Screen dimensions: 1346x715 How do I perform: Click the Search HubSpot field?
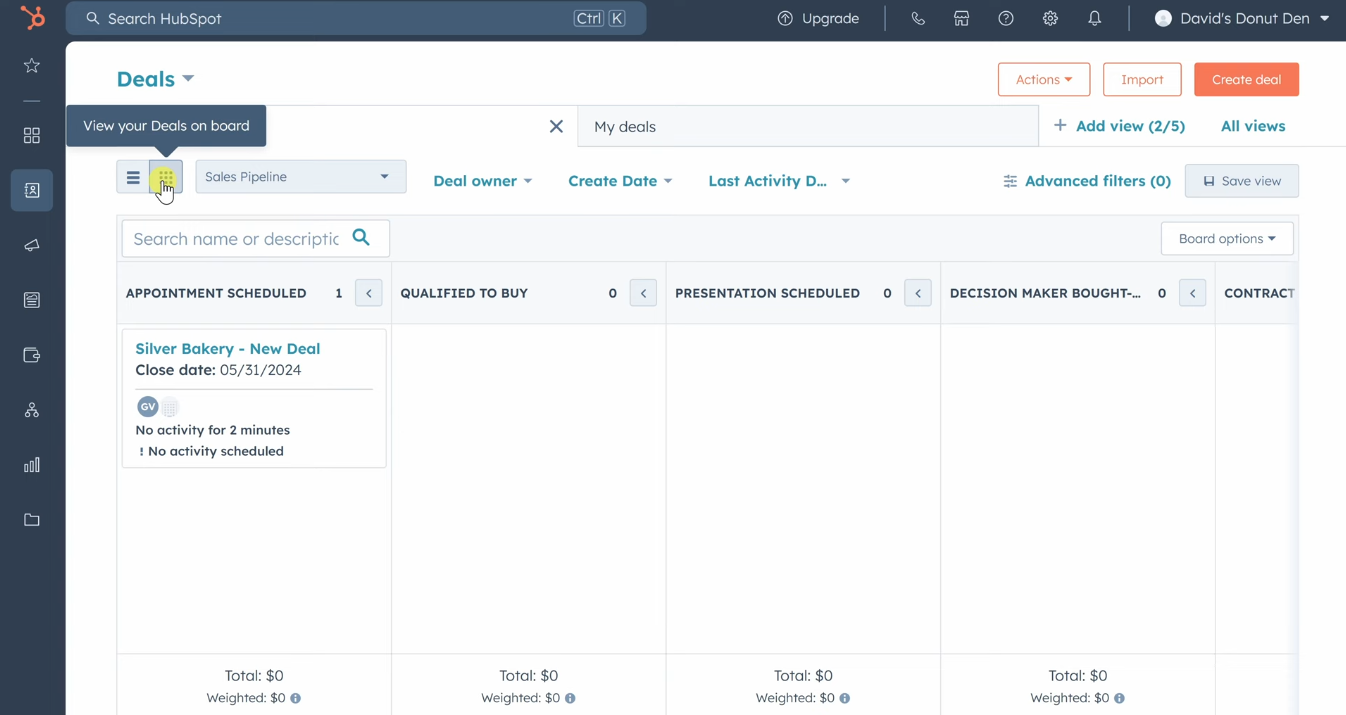click(x=356, y=18)
